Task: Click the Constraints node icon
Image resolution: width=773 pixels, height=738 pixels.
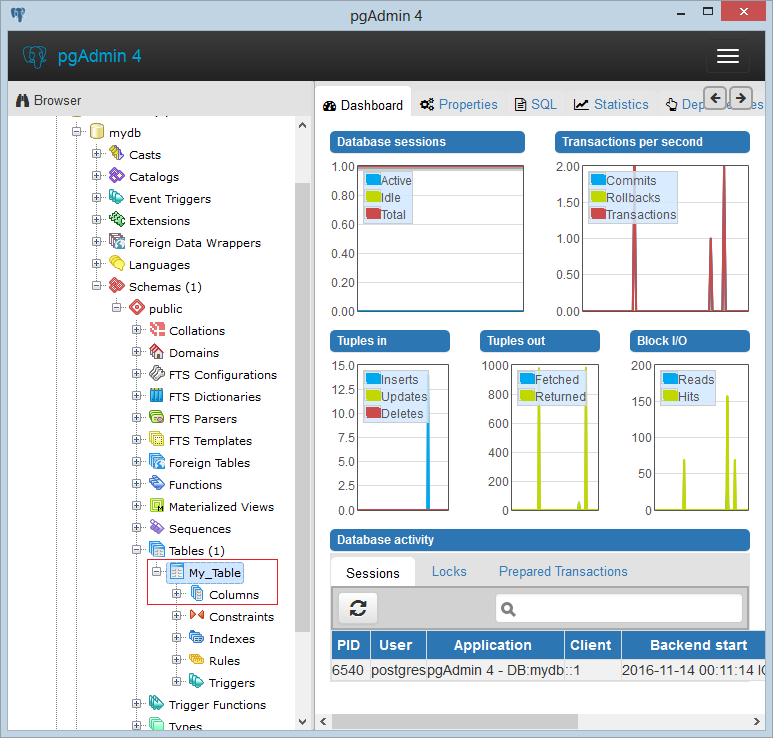Action: point(197,616)
